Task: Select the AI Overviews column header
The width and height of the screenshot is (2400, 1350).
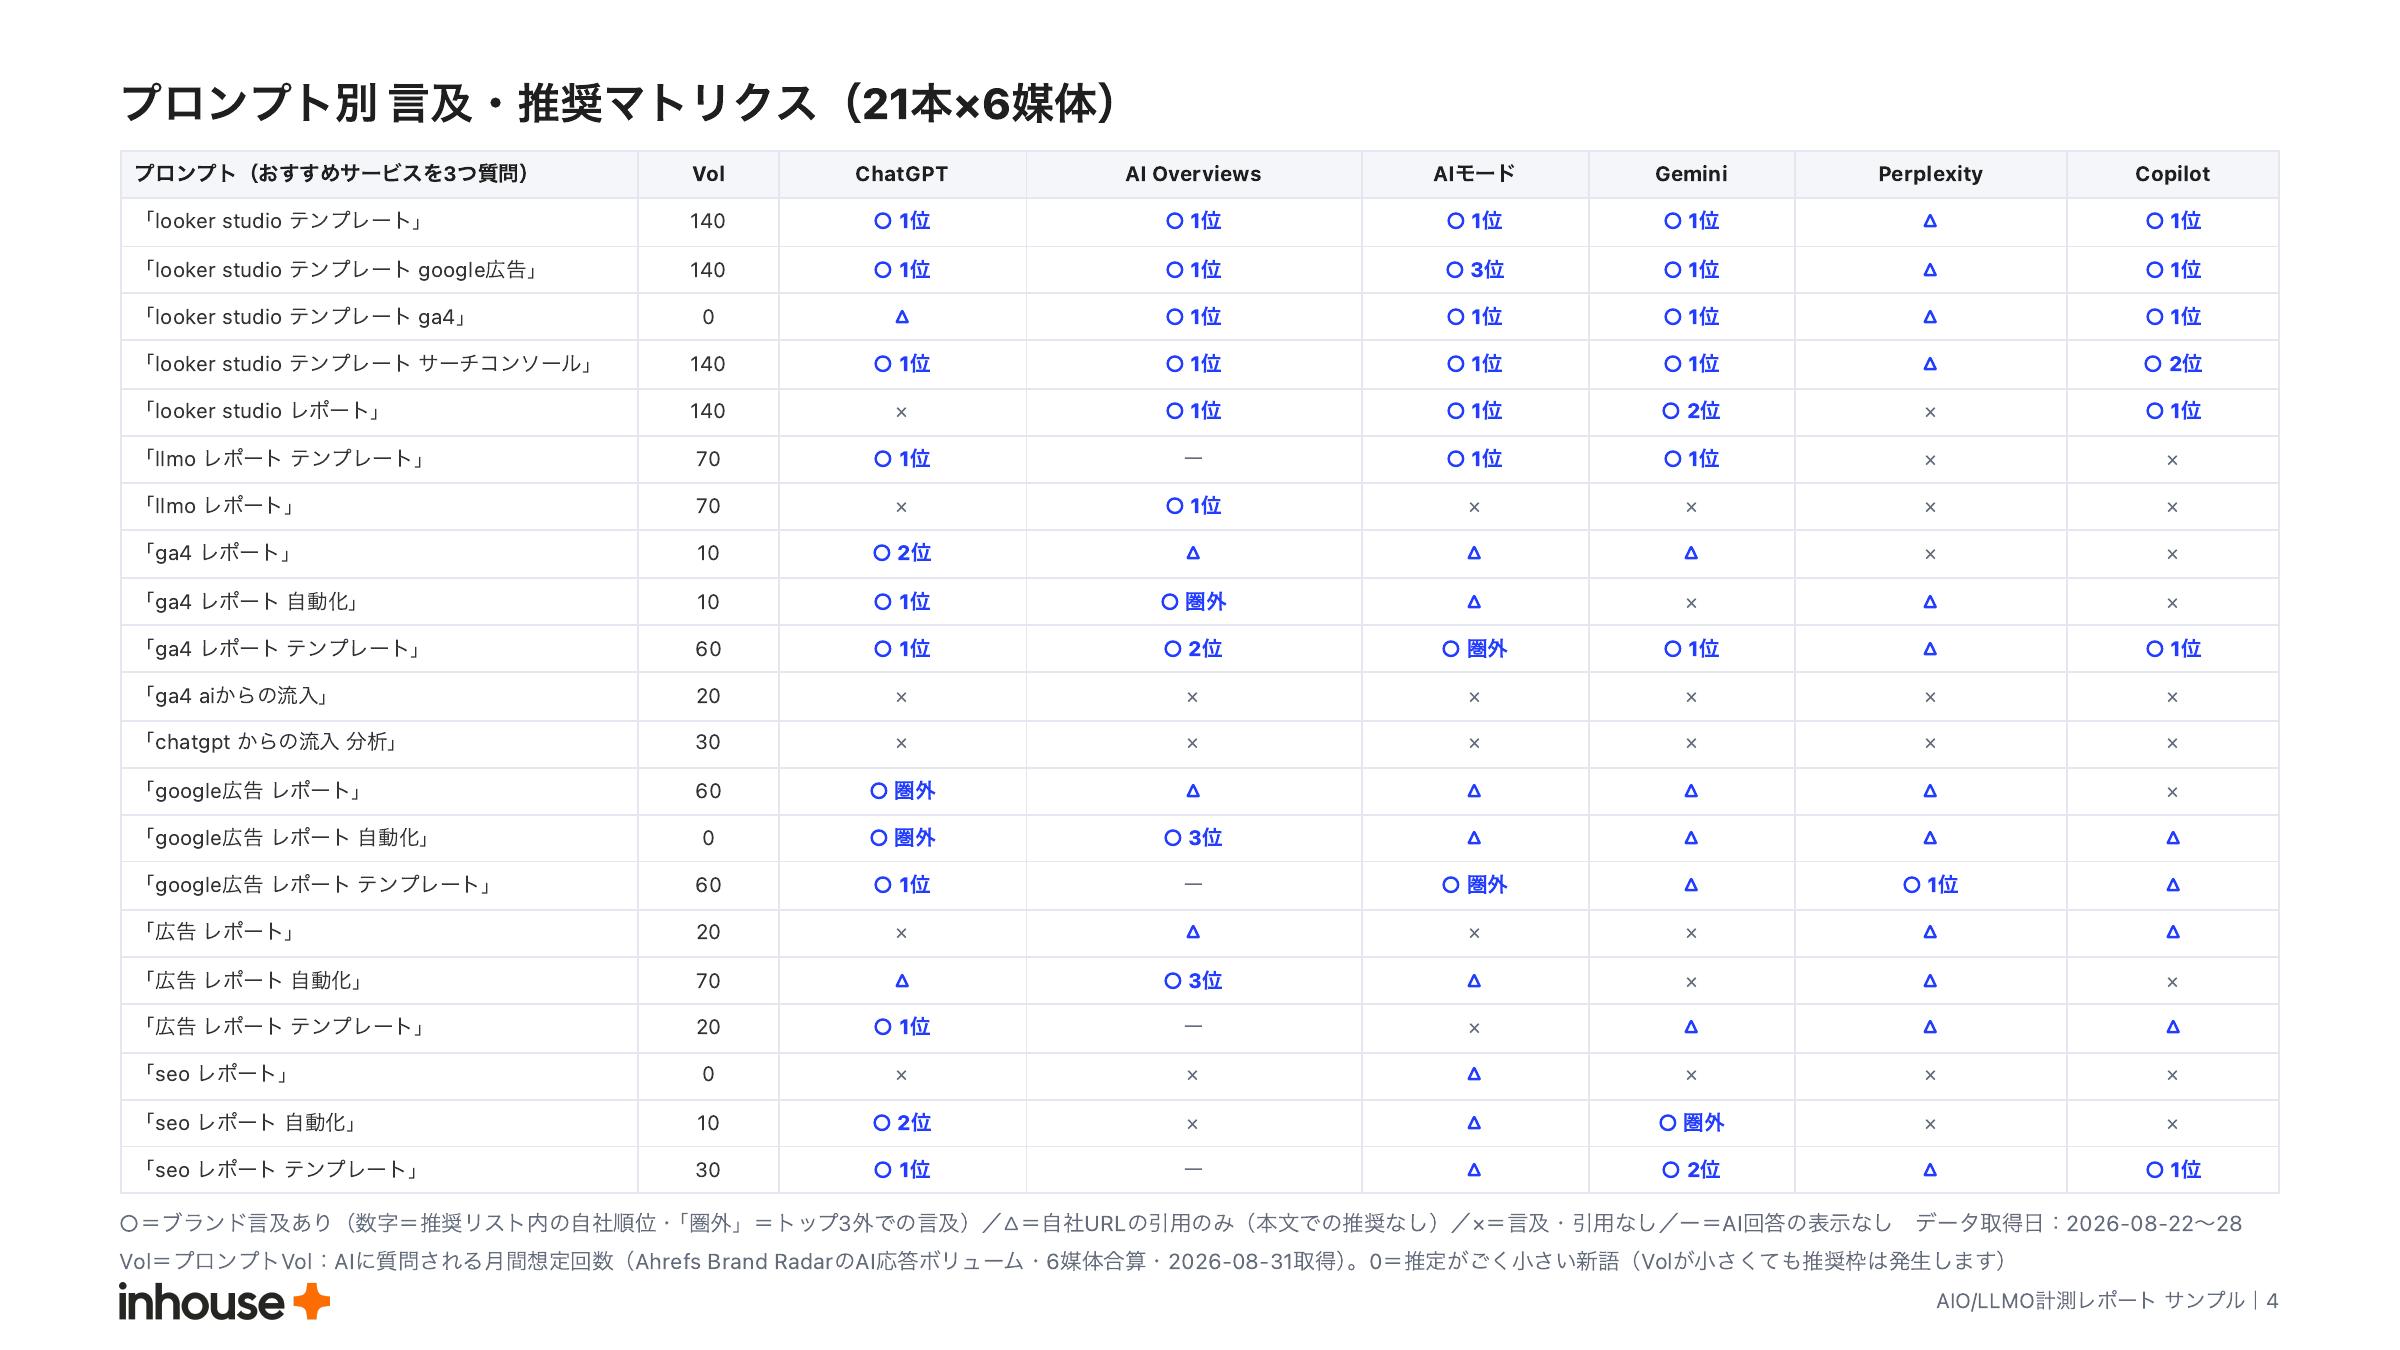Action: coord(1193,174)
